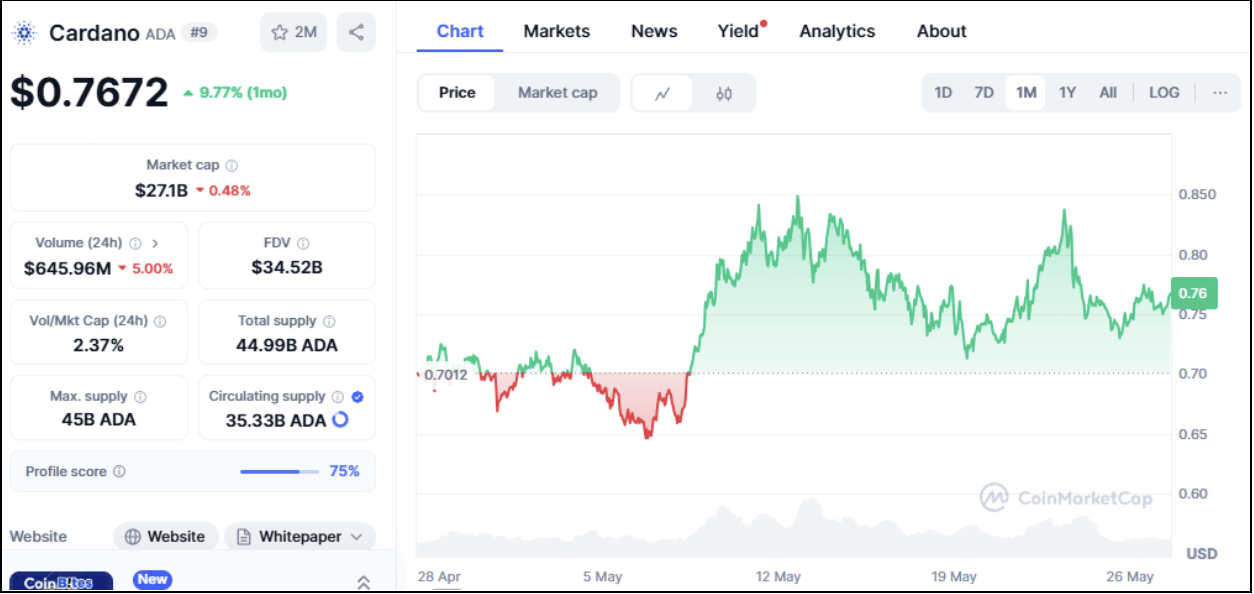
Task: Click Market cap info icon
Action: [232, 165]
